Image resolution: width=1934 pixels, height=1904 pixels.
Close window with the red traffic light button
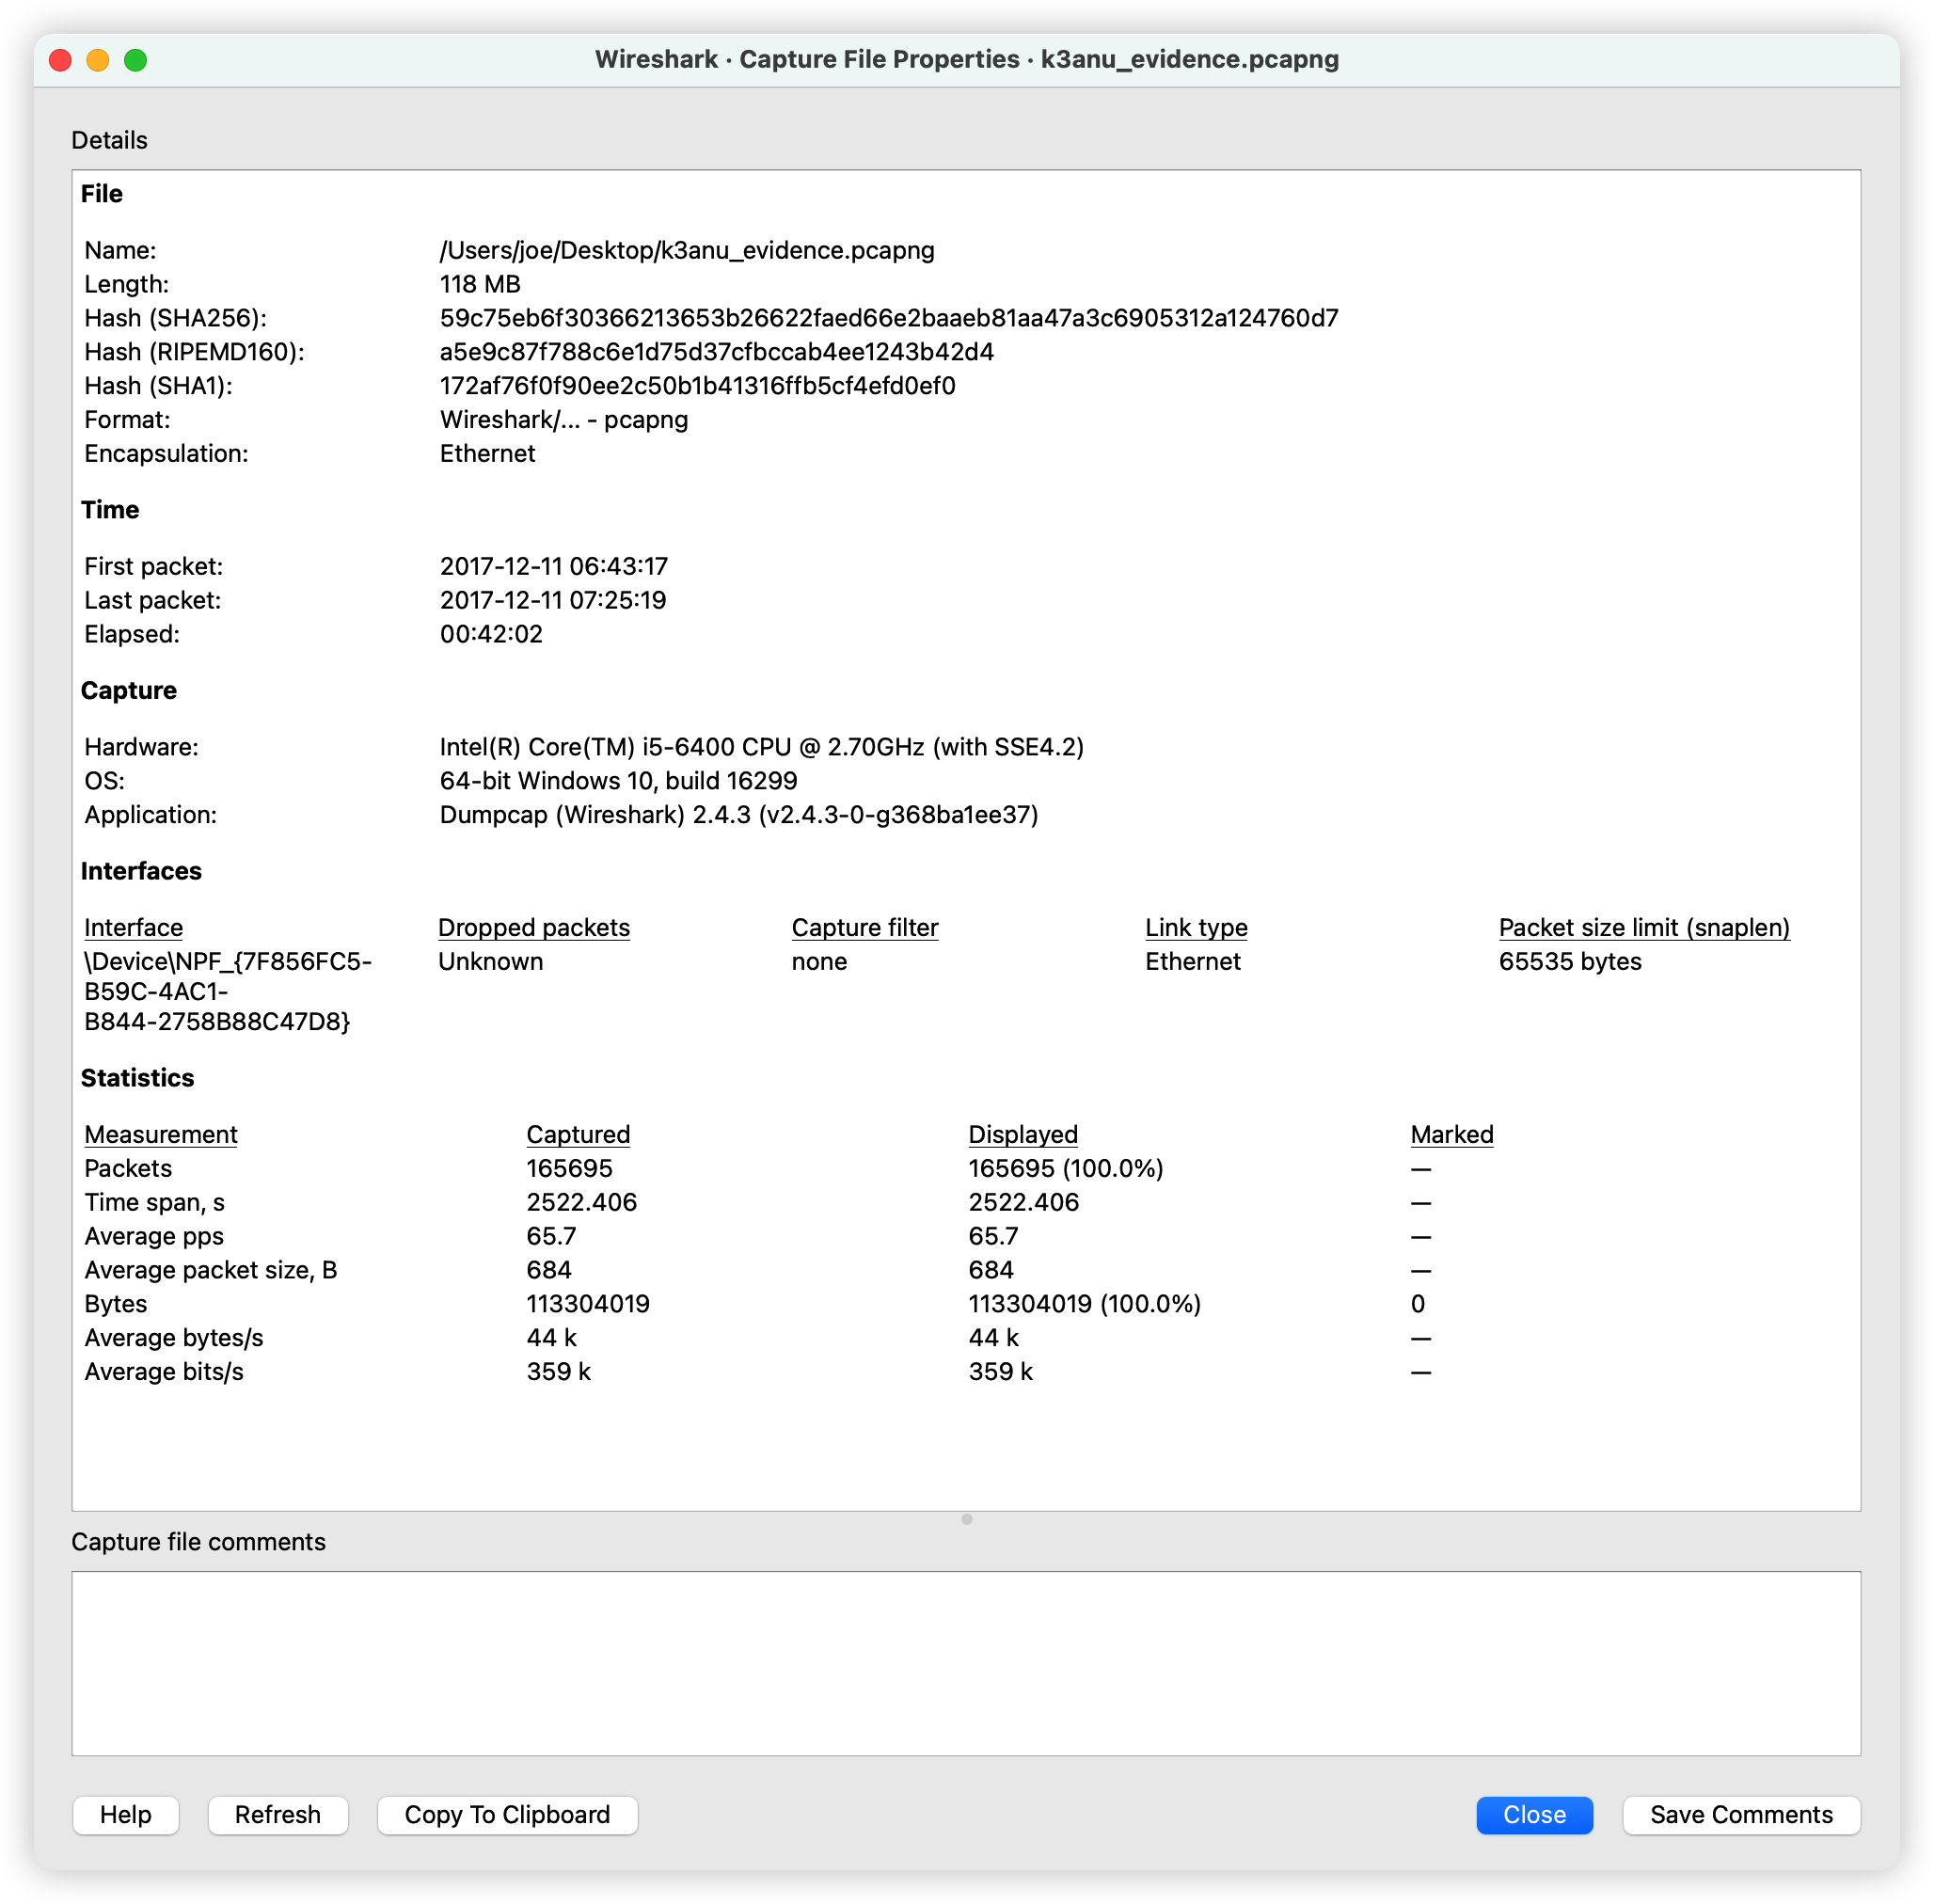[60, 60]
